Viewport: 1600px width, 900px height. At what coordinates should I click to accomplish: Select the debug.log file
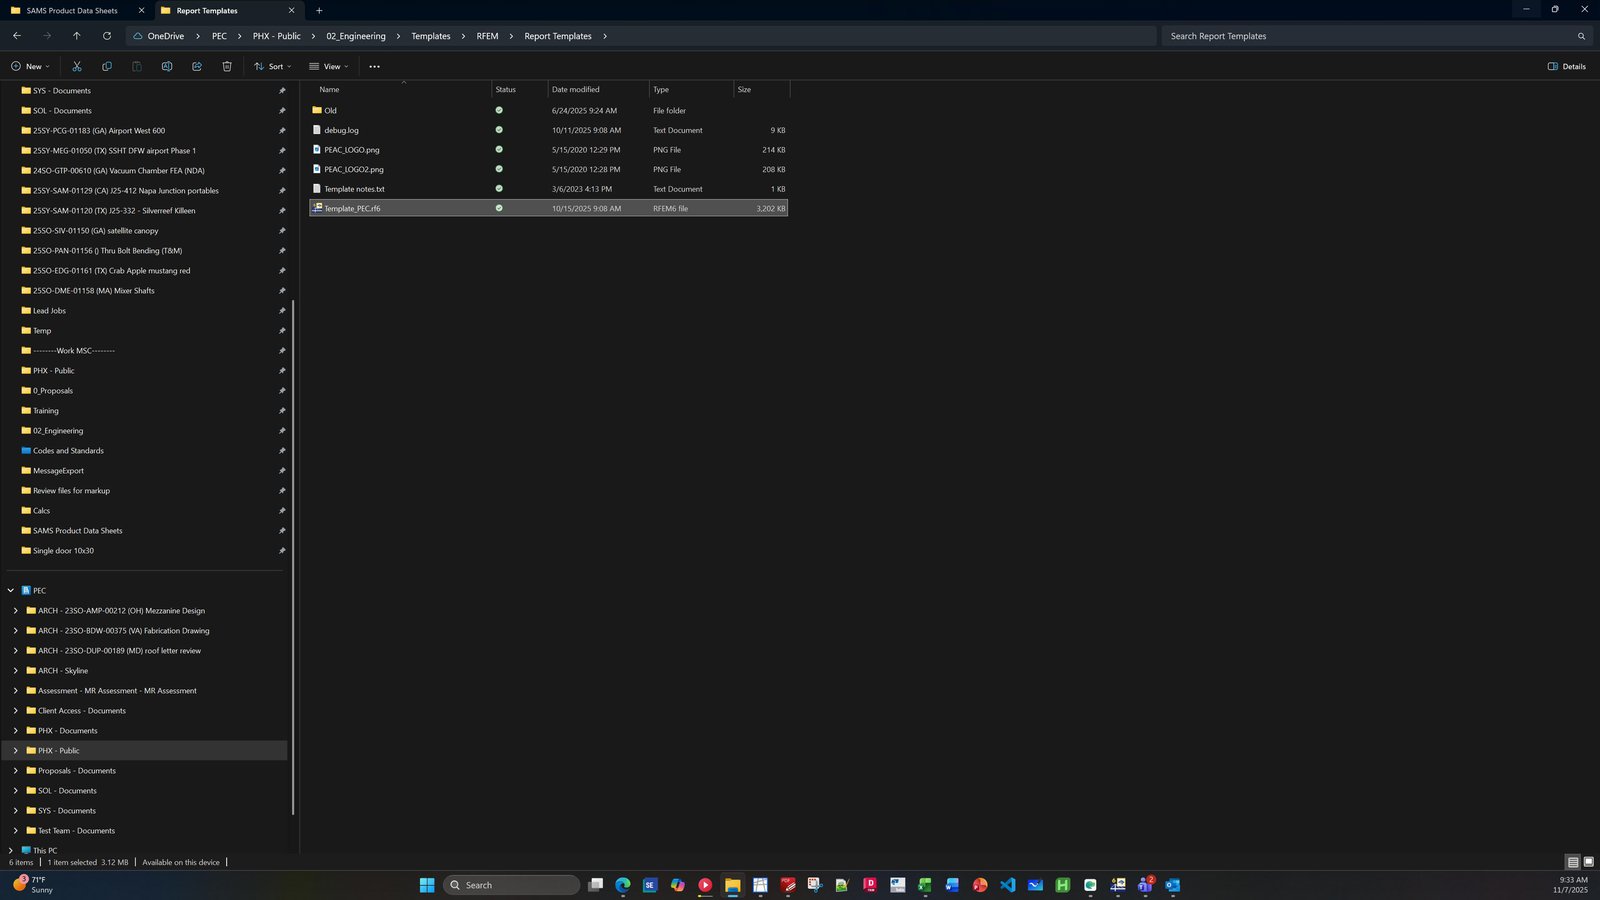(x=548, y=130)
